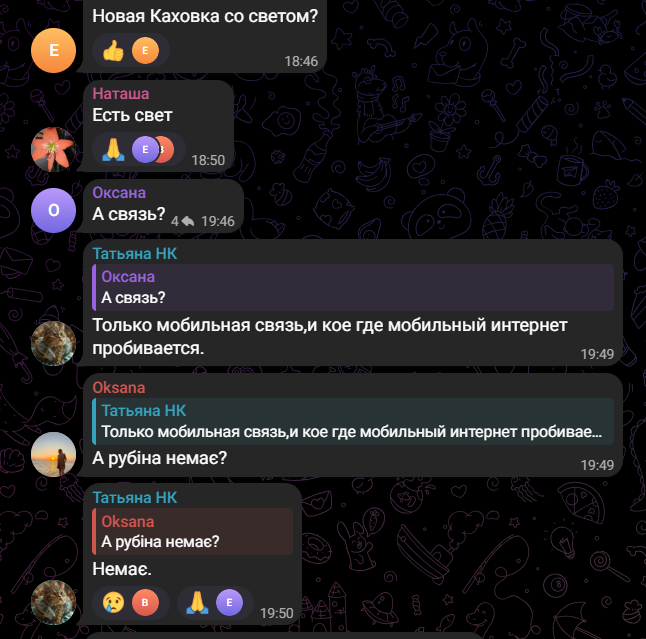Screen dimensions: 646x639
Task: Click sender name Оксана above А связь?
Action: point(119,193)
